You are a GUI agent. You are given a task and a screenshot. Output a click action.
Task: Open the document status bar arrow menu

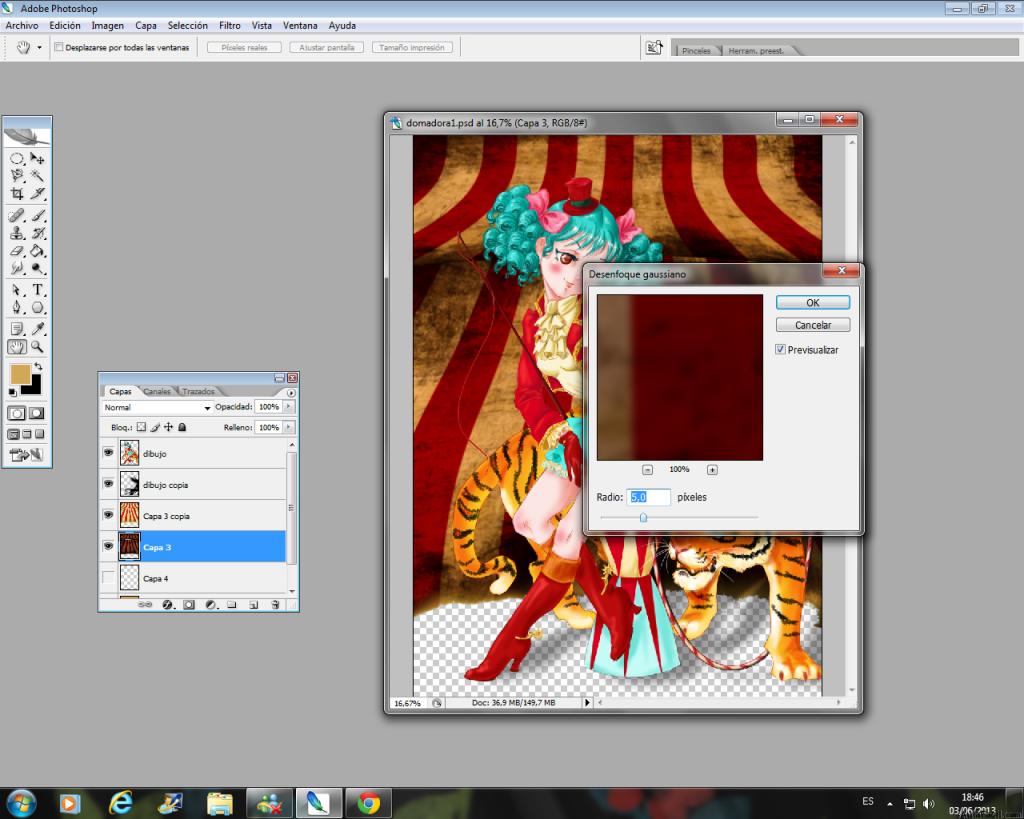click(586, 703)
